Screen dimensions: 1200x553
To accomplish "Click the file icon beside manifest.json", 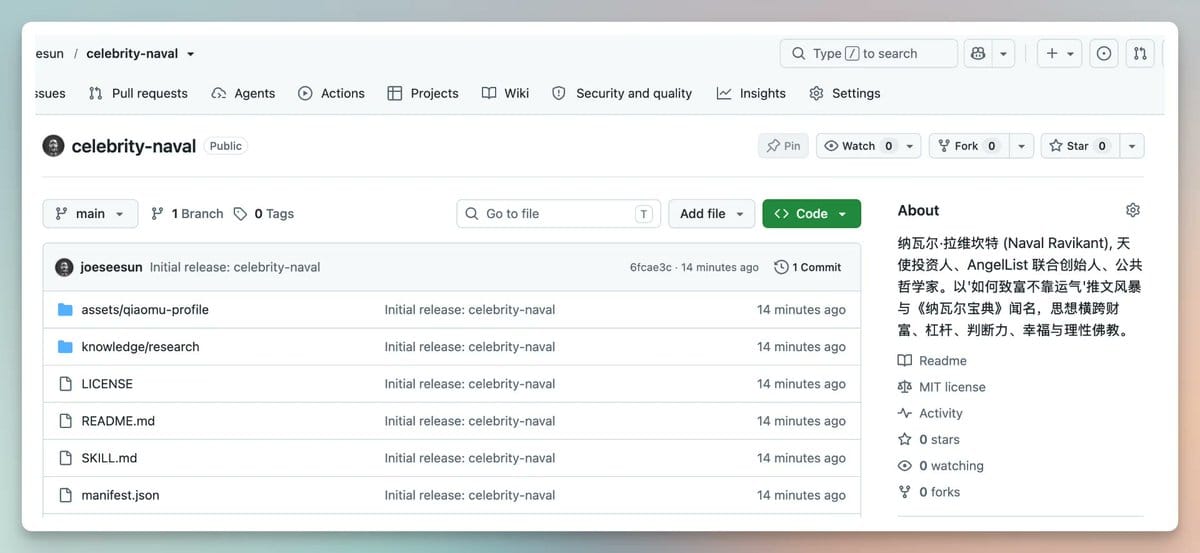I will click(x=65, y=495).
